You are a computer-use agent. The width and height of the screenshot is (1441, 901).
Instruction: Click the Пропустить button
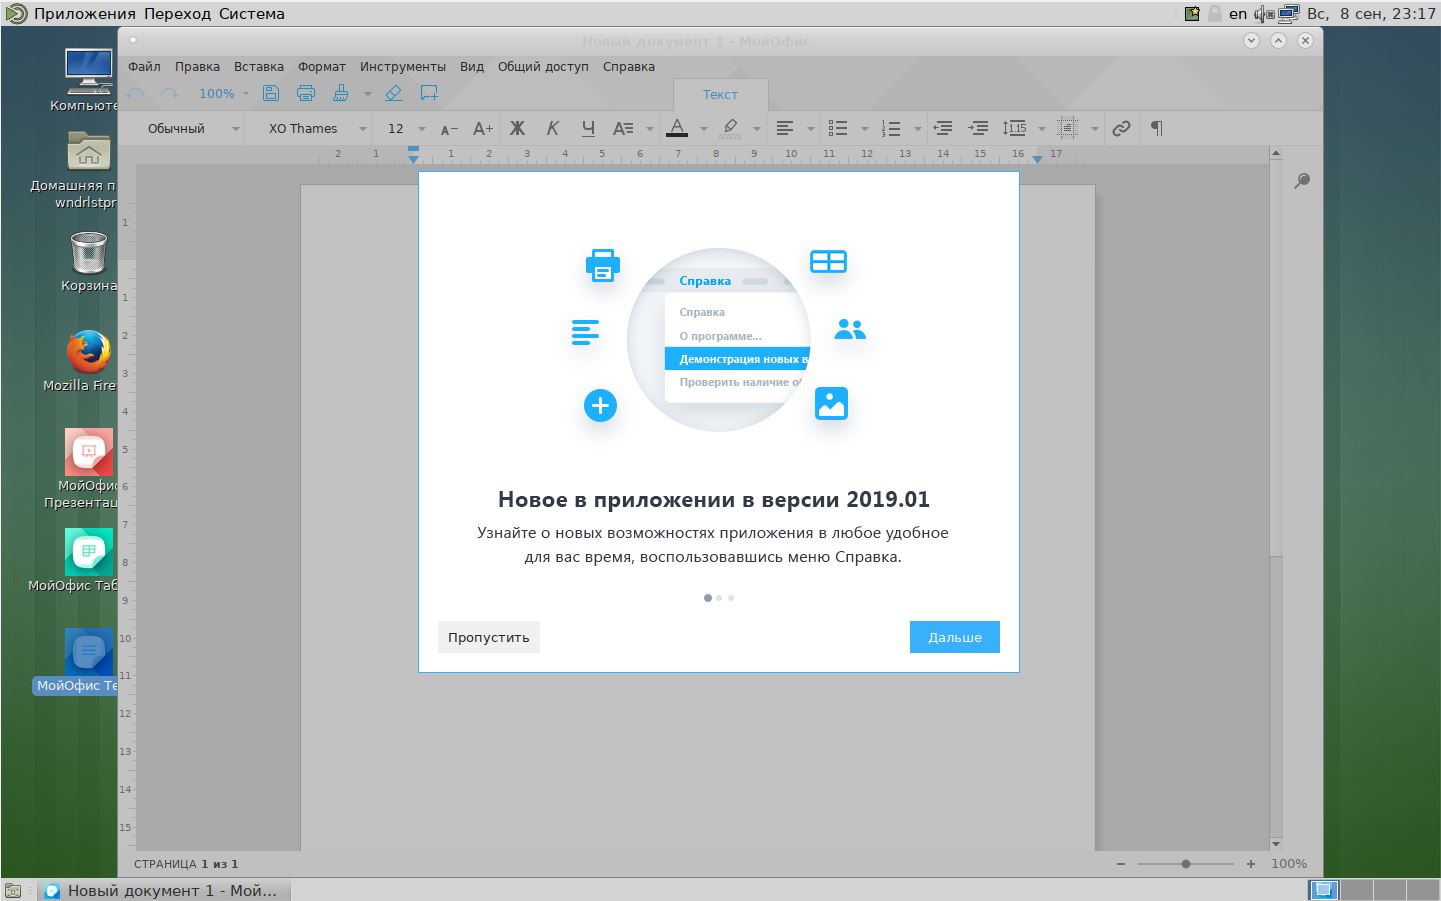[x=489, y=637]
